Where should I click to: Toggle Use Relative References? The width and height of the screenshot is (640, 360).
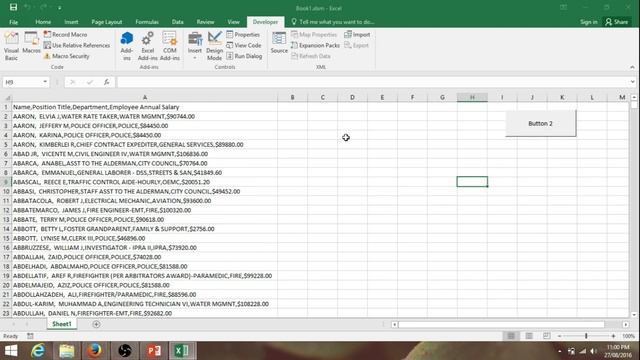click(77, 45)
